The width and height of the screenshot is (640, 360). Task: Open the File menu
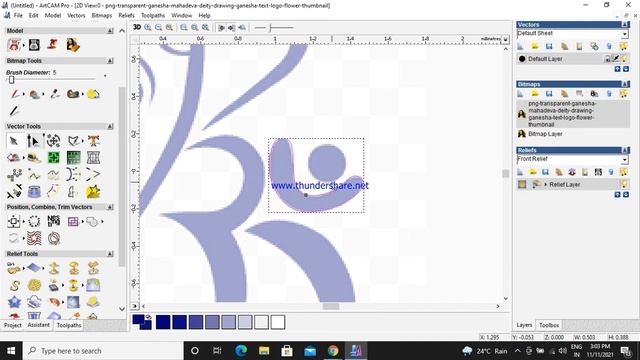18,15
